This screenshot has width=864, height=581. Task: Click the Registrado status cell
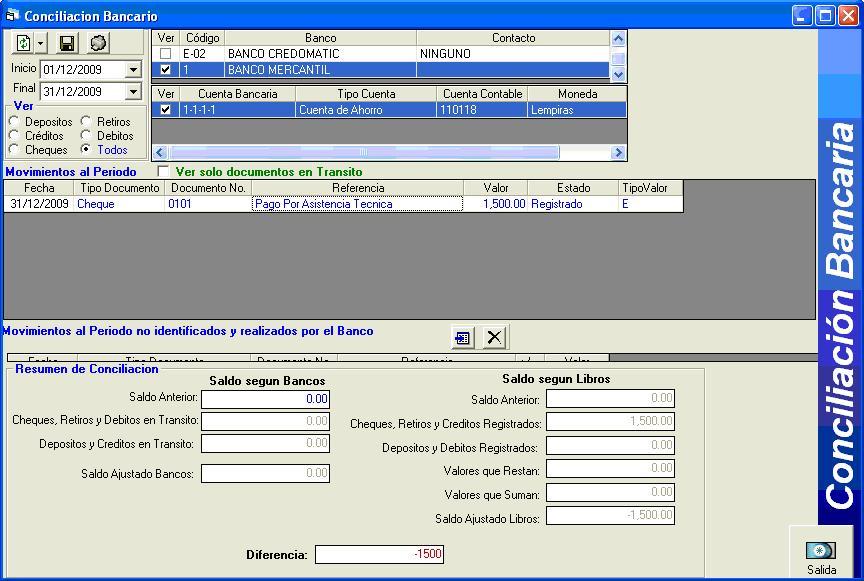pos(573,204)
